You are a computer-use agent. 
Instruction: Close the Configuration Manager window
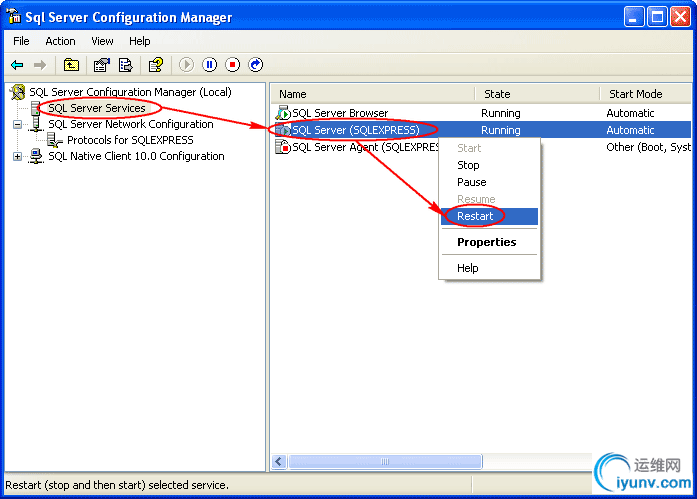(681, 17)
